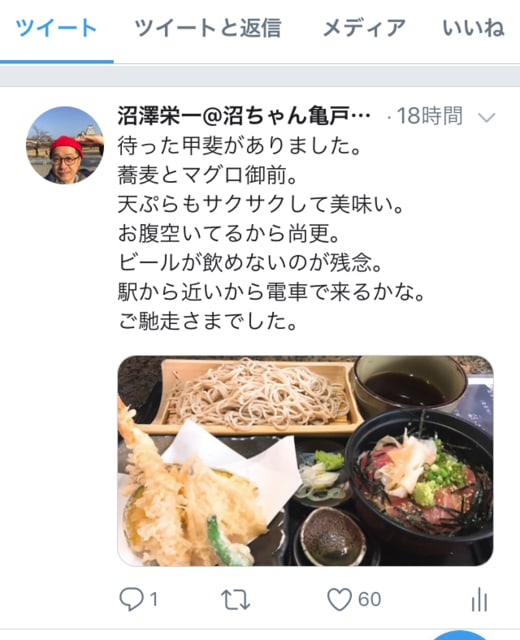This screenshot has height=640, width=520.
Task: Open tweet analytics bar chart icon
Action: click(480, 599)
